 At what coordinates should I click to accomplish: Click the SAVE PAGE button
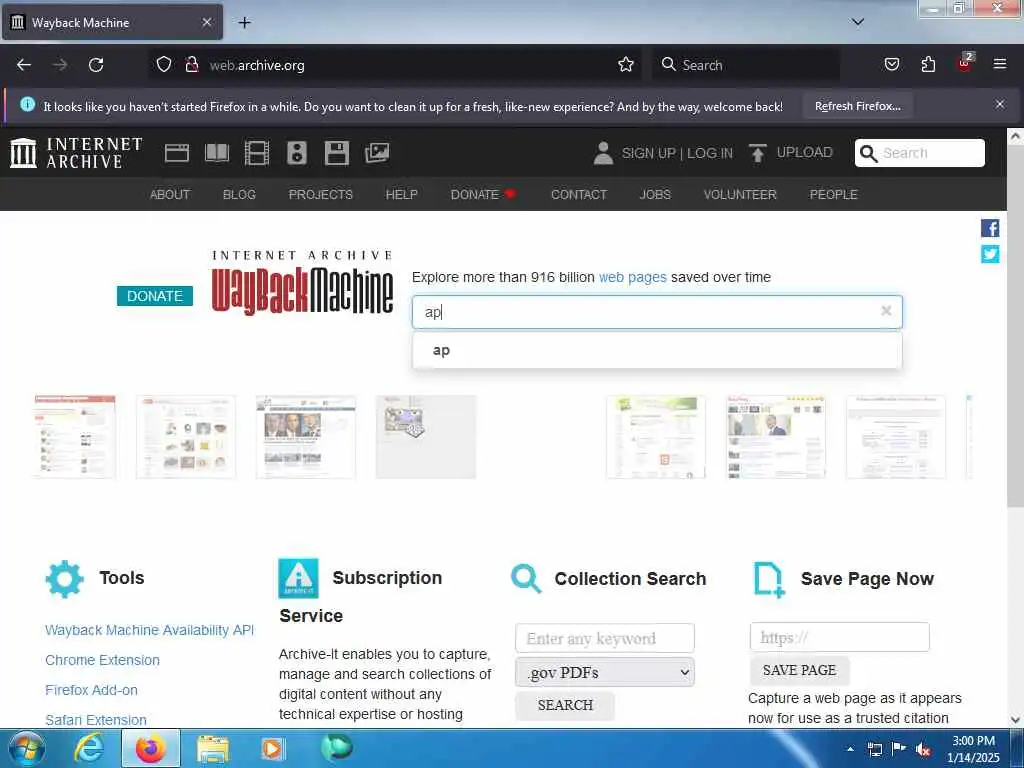coord(799,671)
